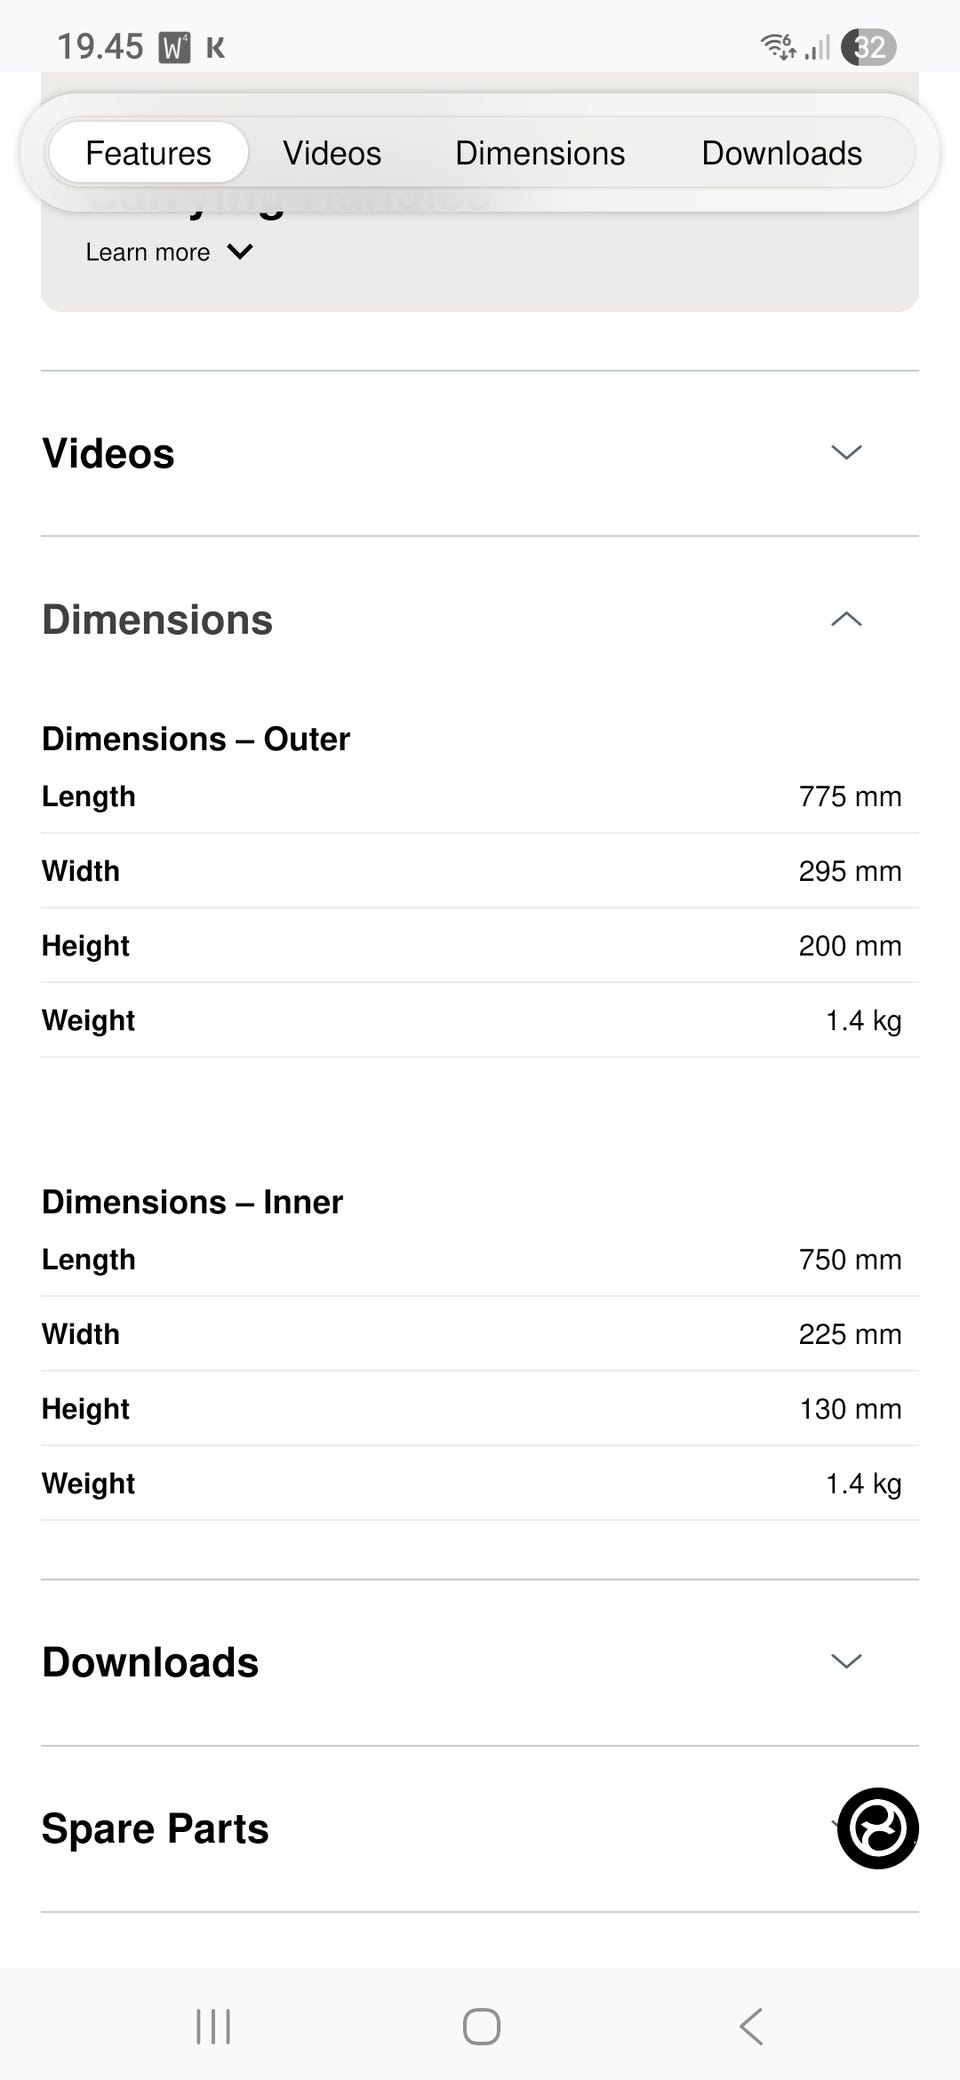Click the Learn more link
This screenshot has height=2080, width=960.
click(148, 252)
